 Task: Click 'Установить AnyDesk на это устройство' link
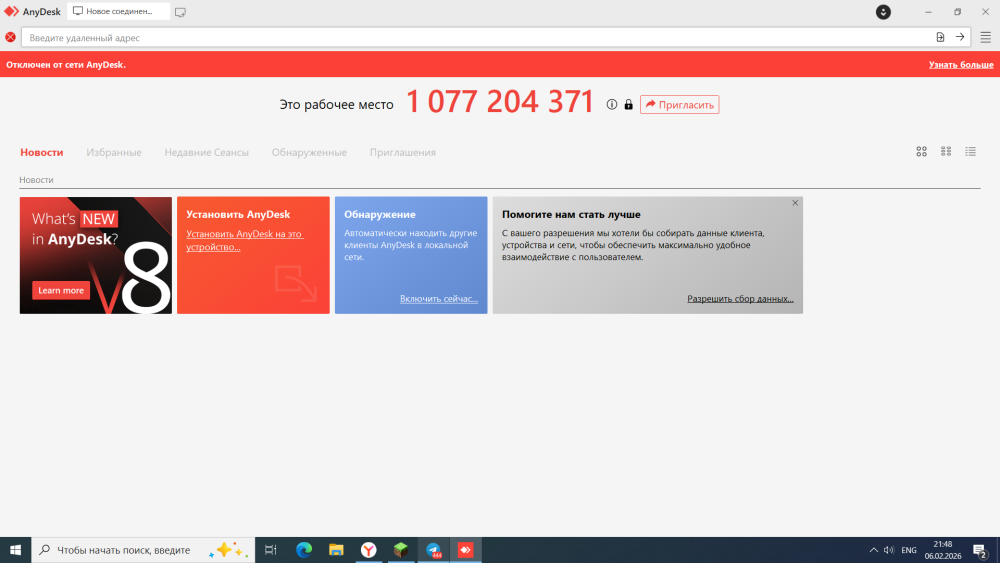tap(245, 240)
